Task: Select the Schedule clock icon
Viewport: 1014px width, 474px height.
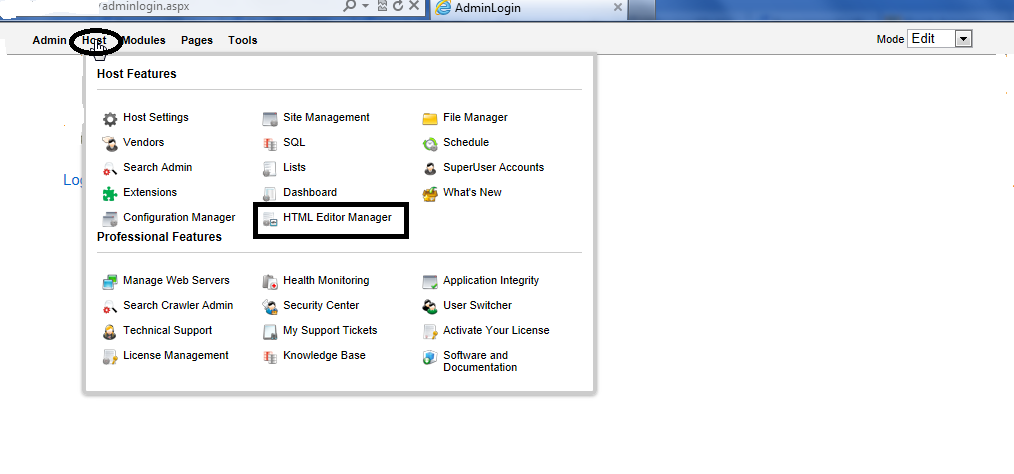Action: tap(430, 144)
